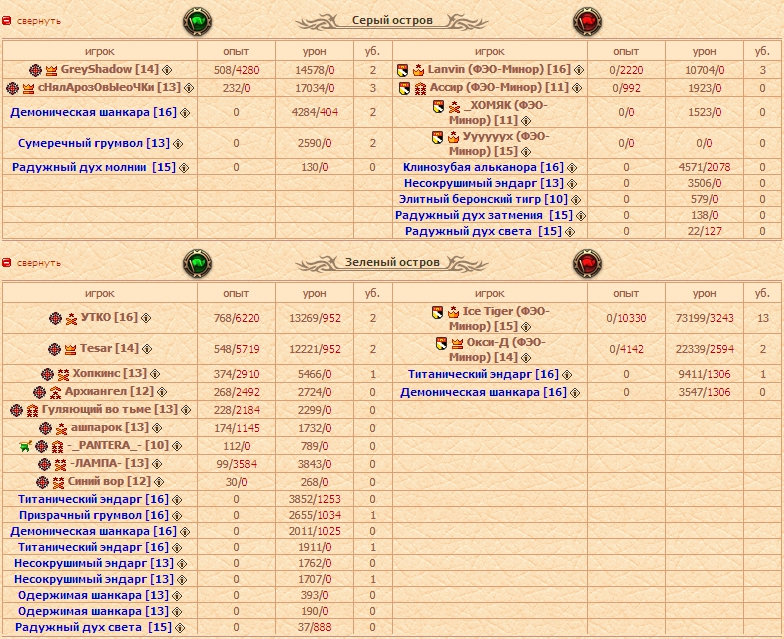Open Призрачный грумвол [16] link

(x=94, y=516)
